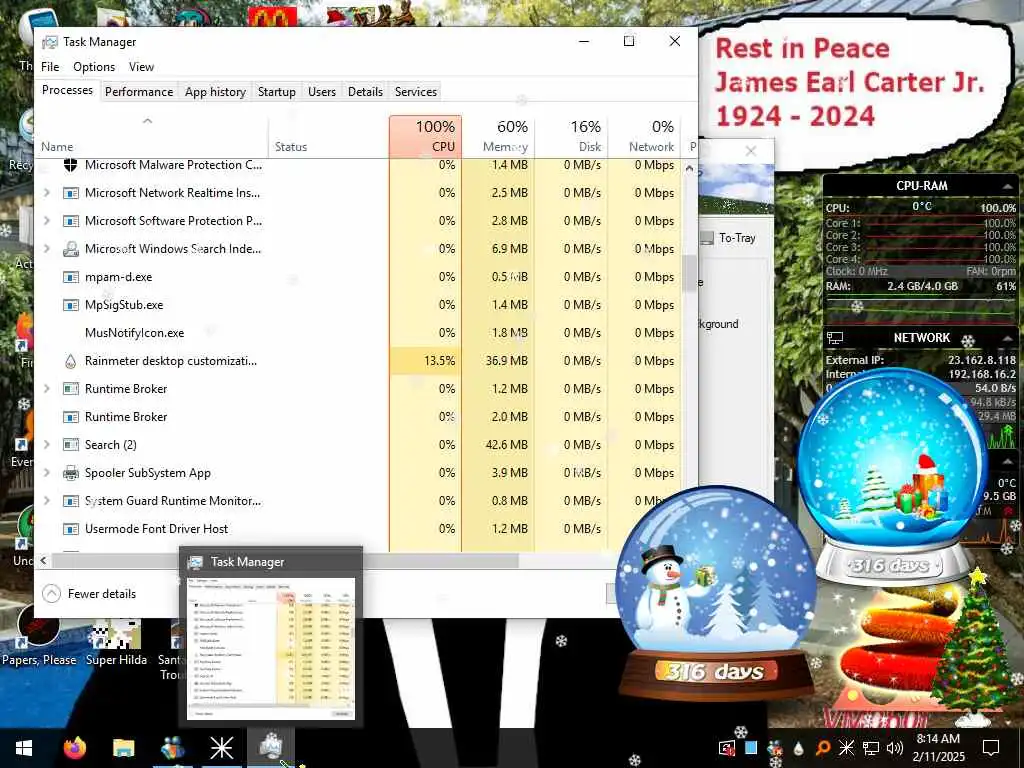Expand the Search (2) process group
Screen dimensions: 1024x768
[x=46, y=445]
